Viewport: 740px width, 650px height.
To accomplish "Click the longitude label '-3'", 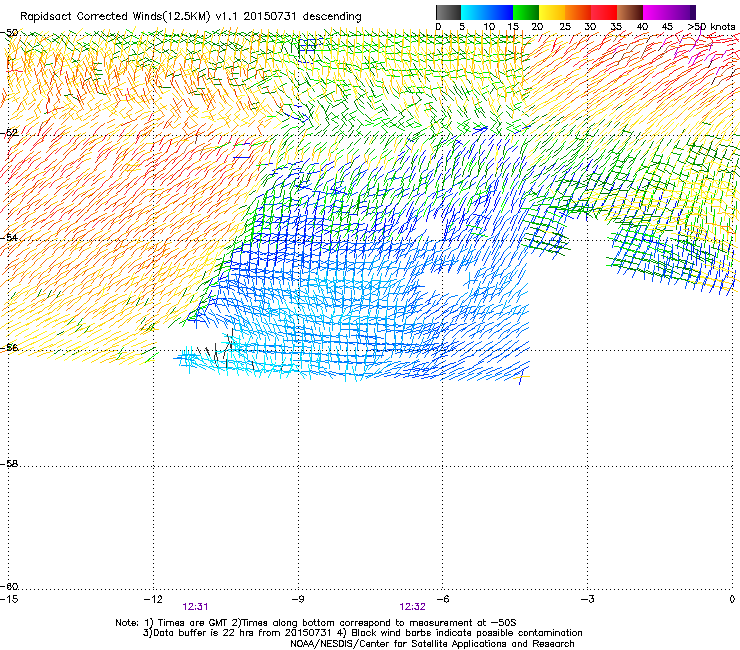I will tap(587, 599).
